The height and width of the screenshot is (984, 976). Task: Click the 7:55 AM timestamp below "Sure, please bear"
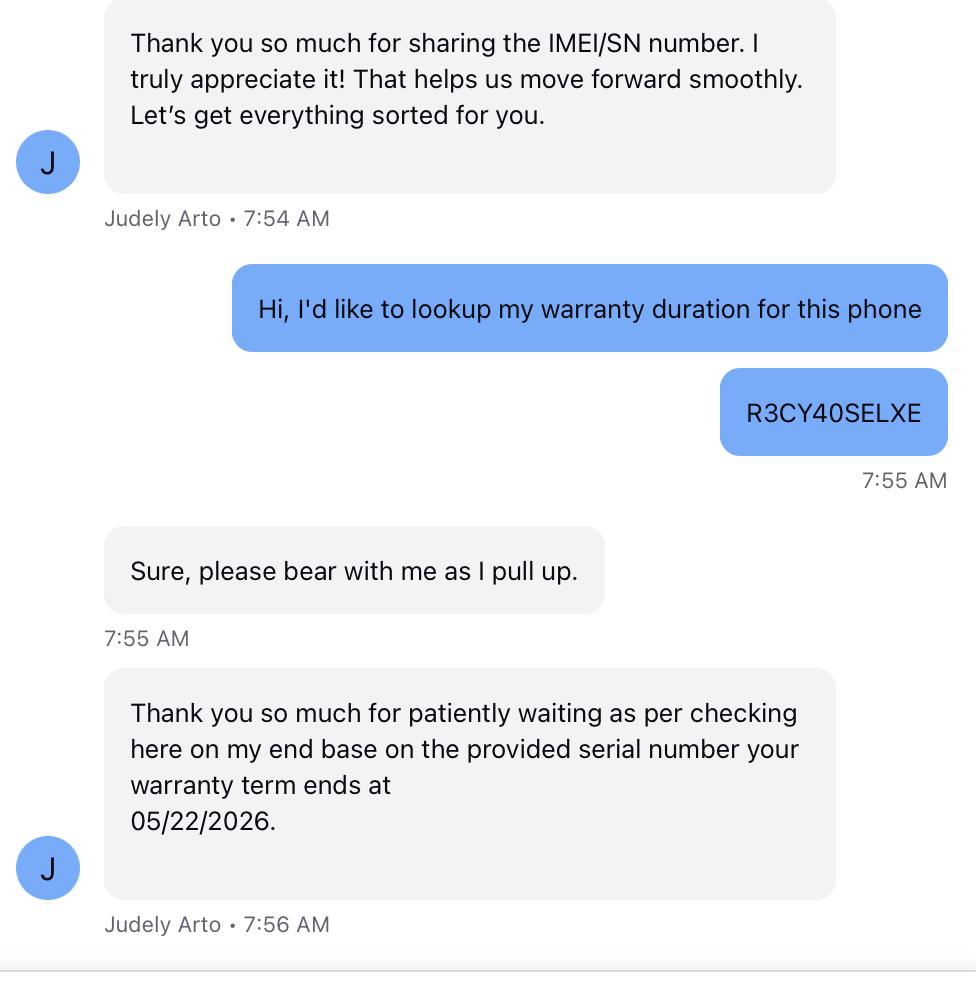click(x=146, y=639)
